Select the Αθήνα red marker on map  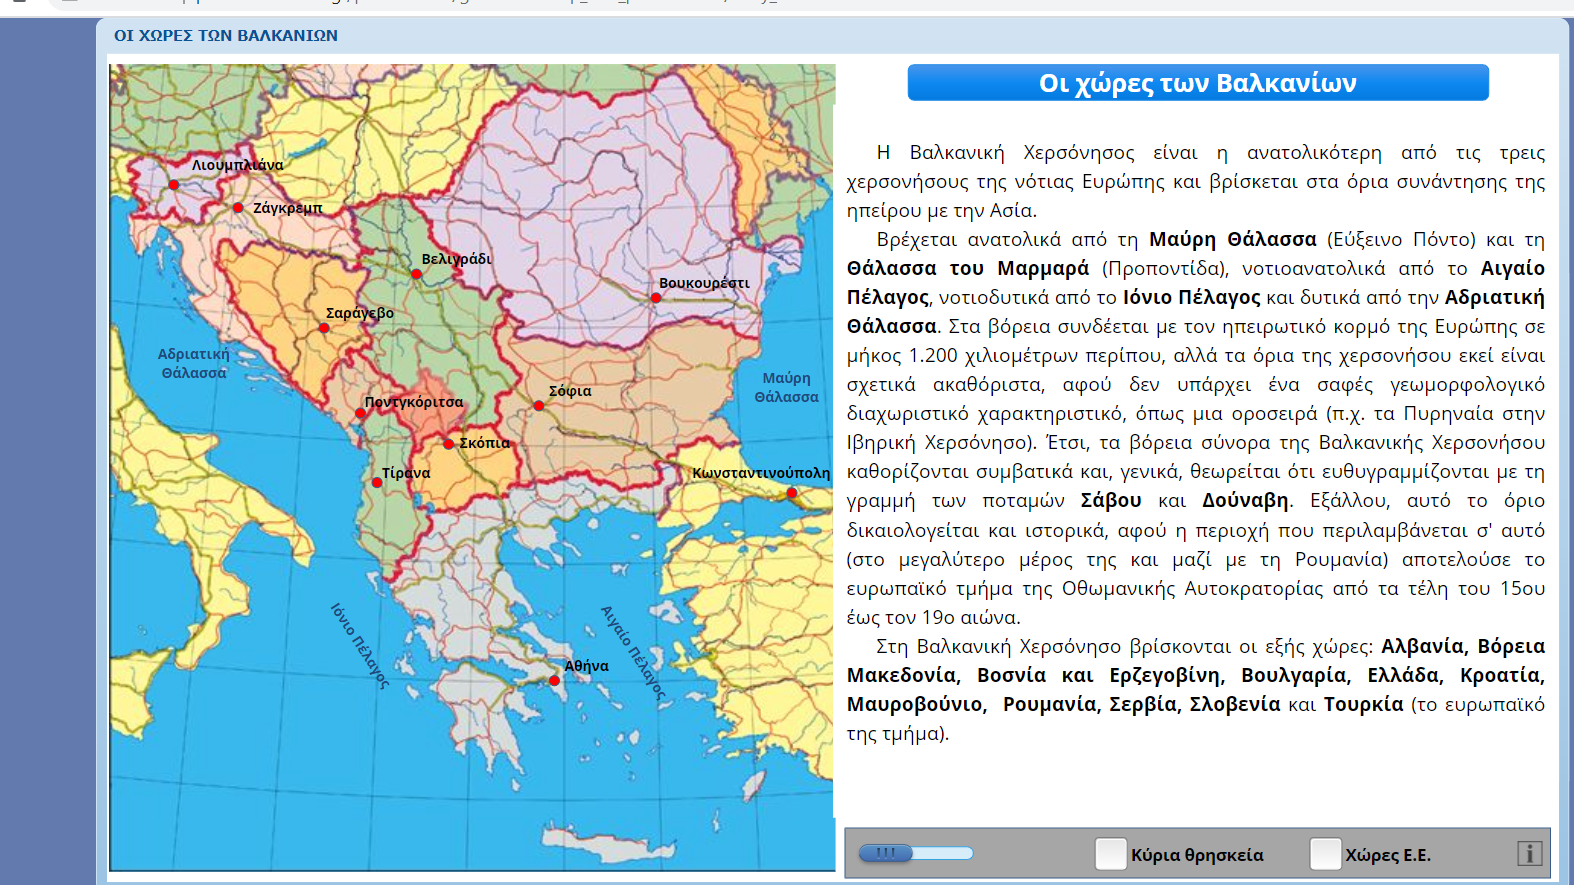(x=555, y=681)
